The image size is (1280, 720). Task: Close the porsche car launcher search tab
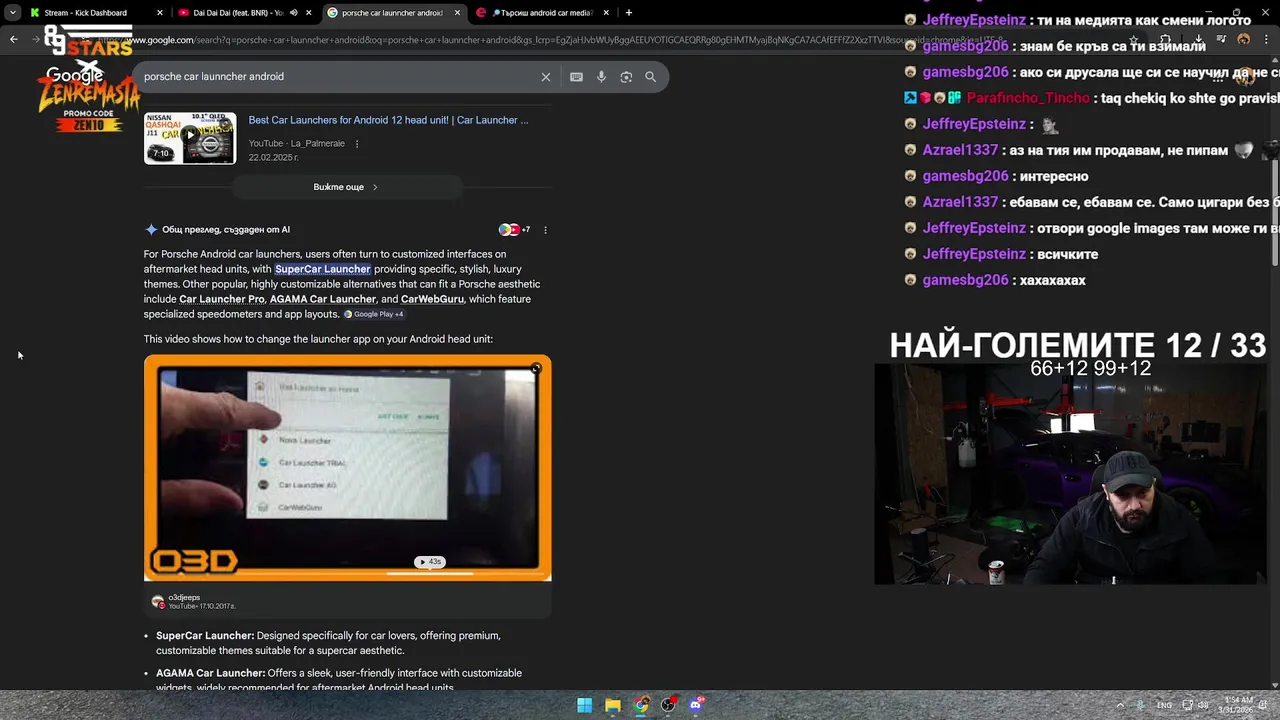click(458, 13)
